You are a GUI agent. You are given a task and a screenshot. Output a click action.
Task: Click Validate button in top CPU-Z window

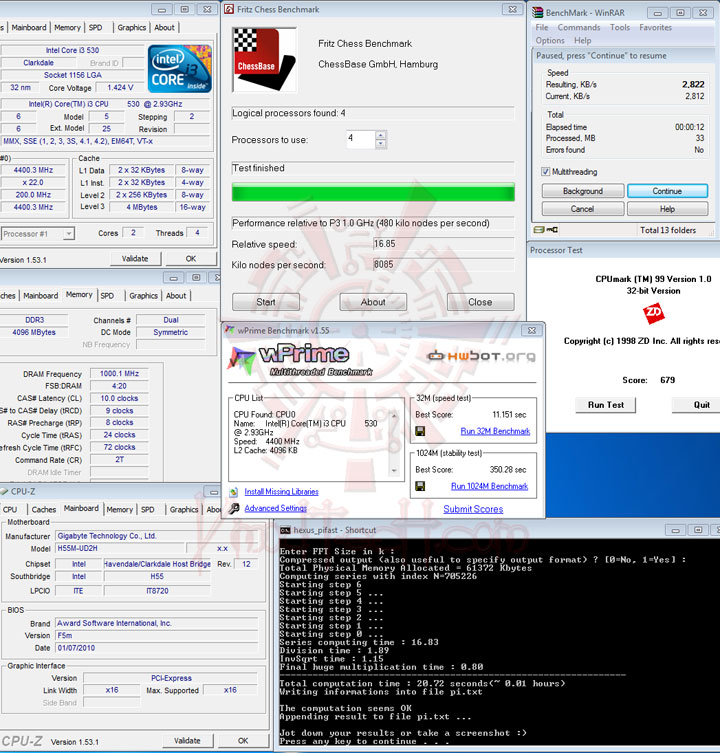[135, 258]
